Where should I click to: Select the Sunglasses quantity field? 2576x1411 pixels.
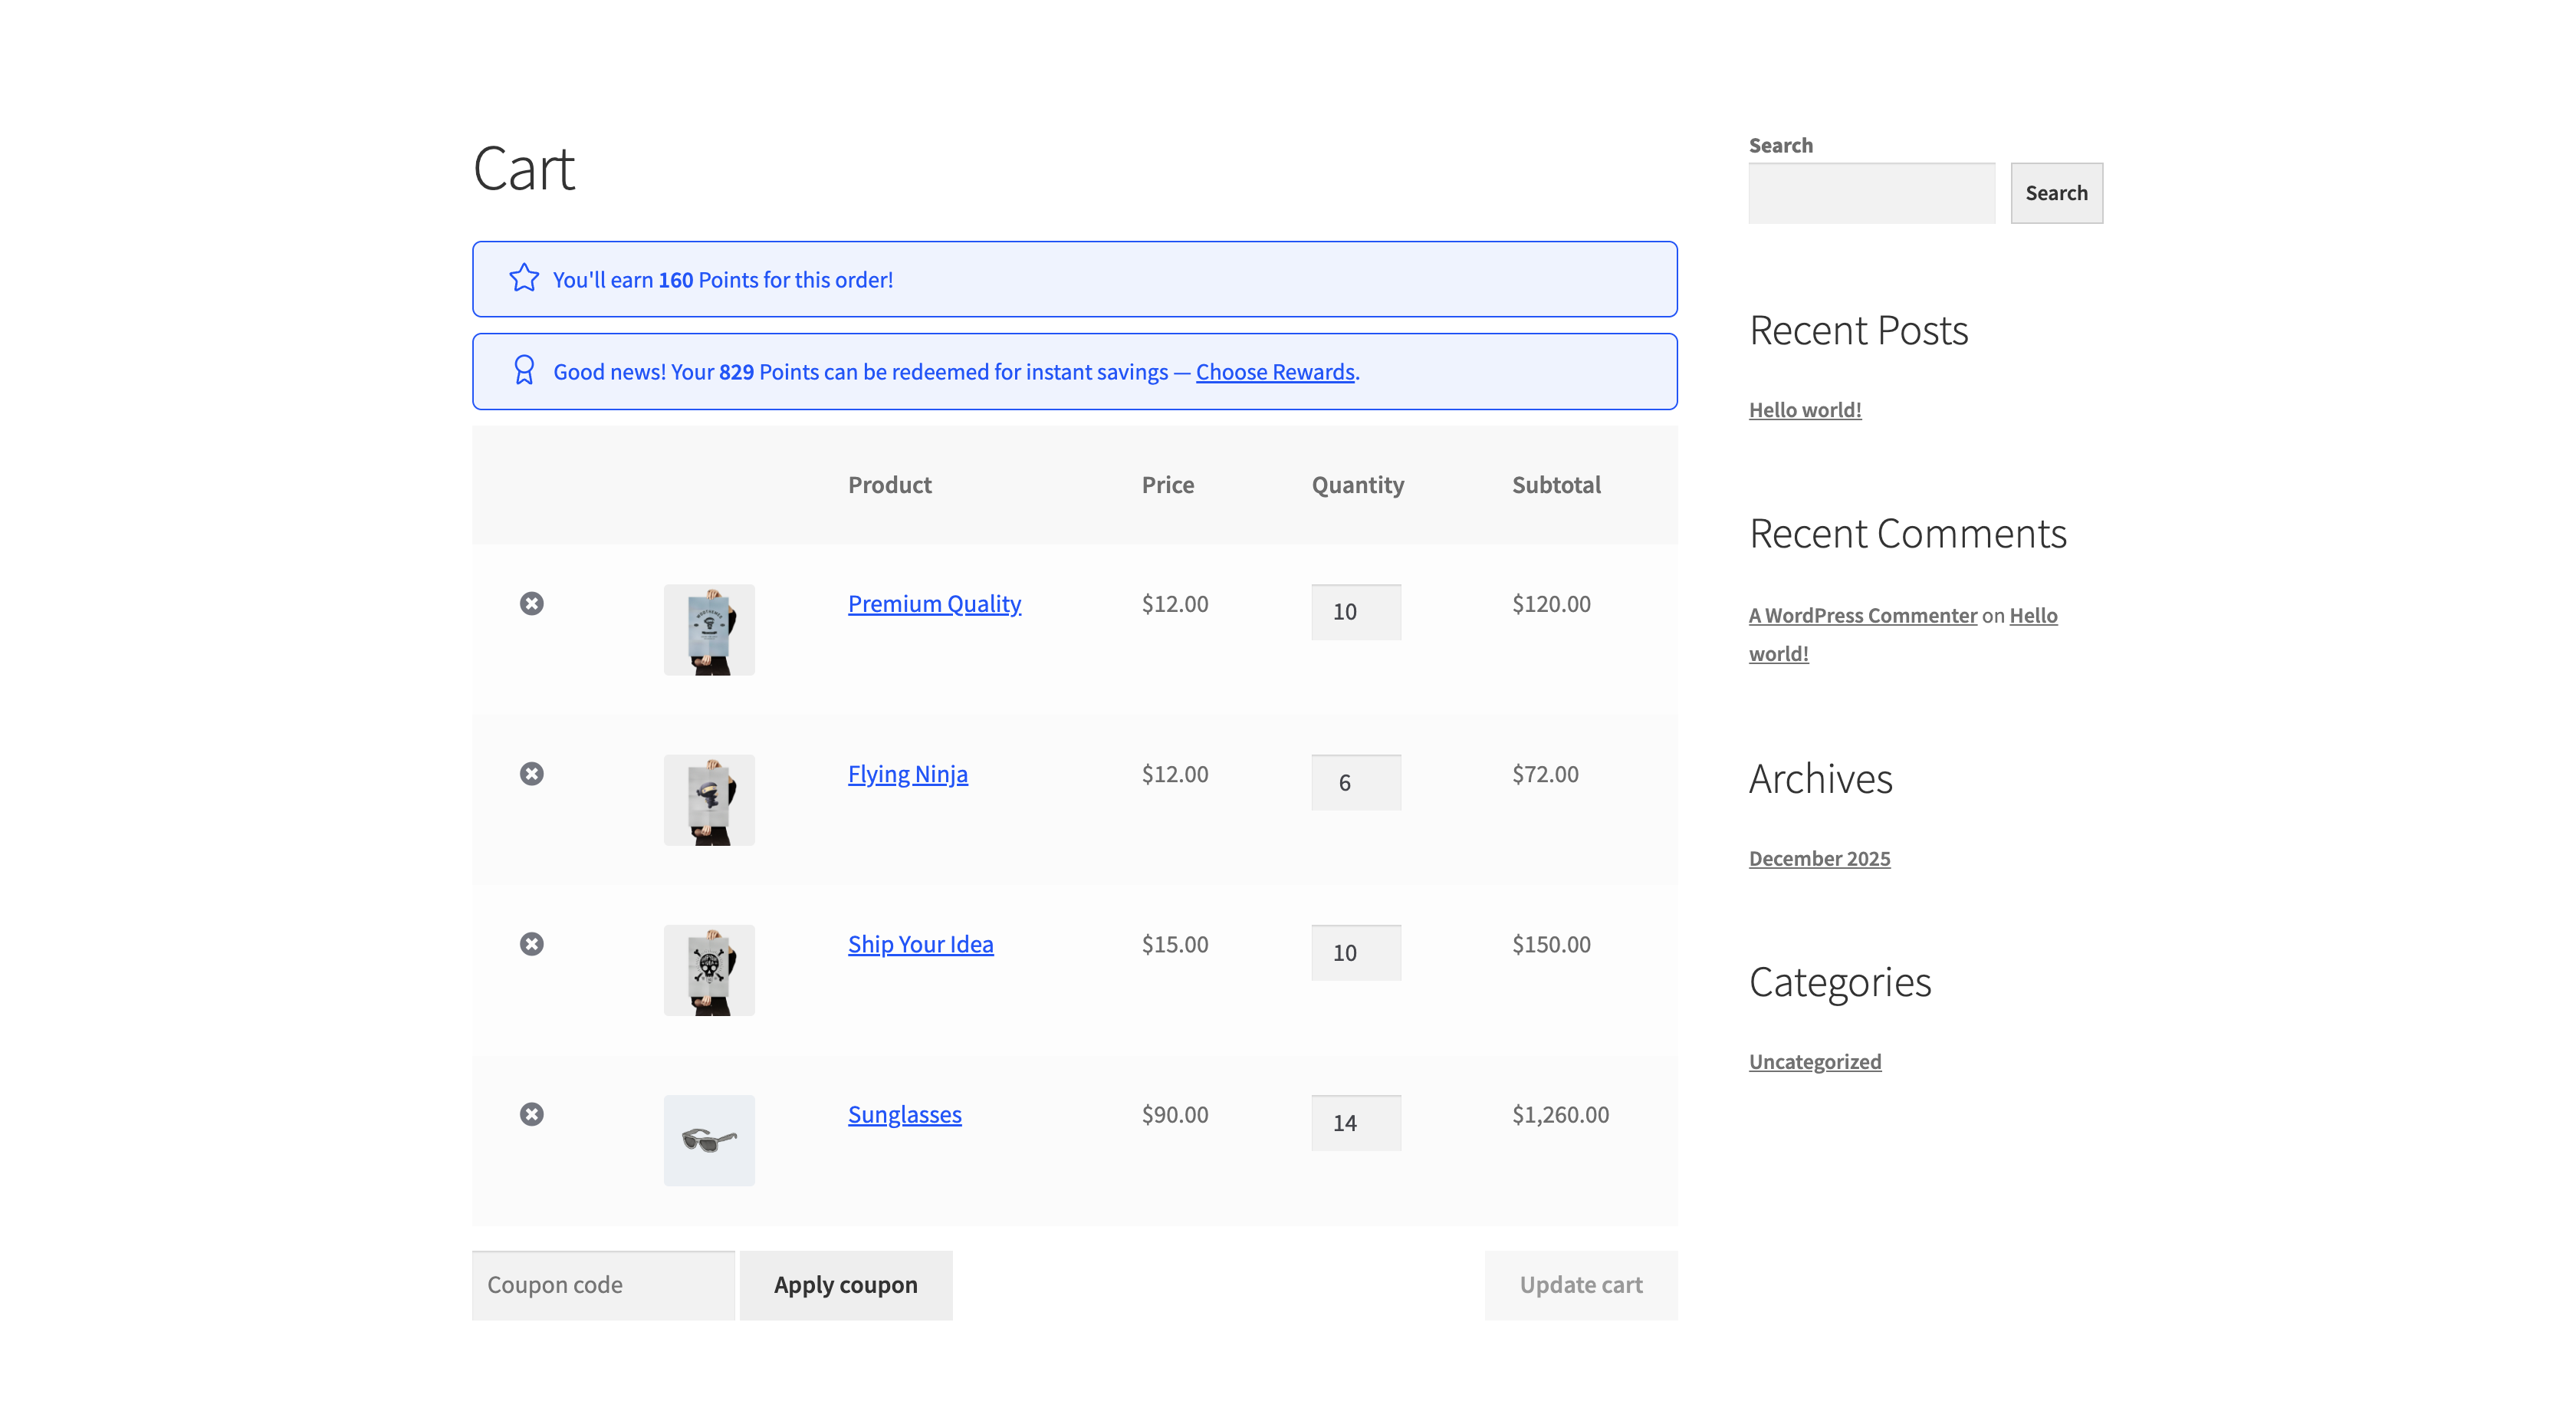click(1355, 1122)
